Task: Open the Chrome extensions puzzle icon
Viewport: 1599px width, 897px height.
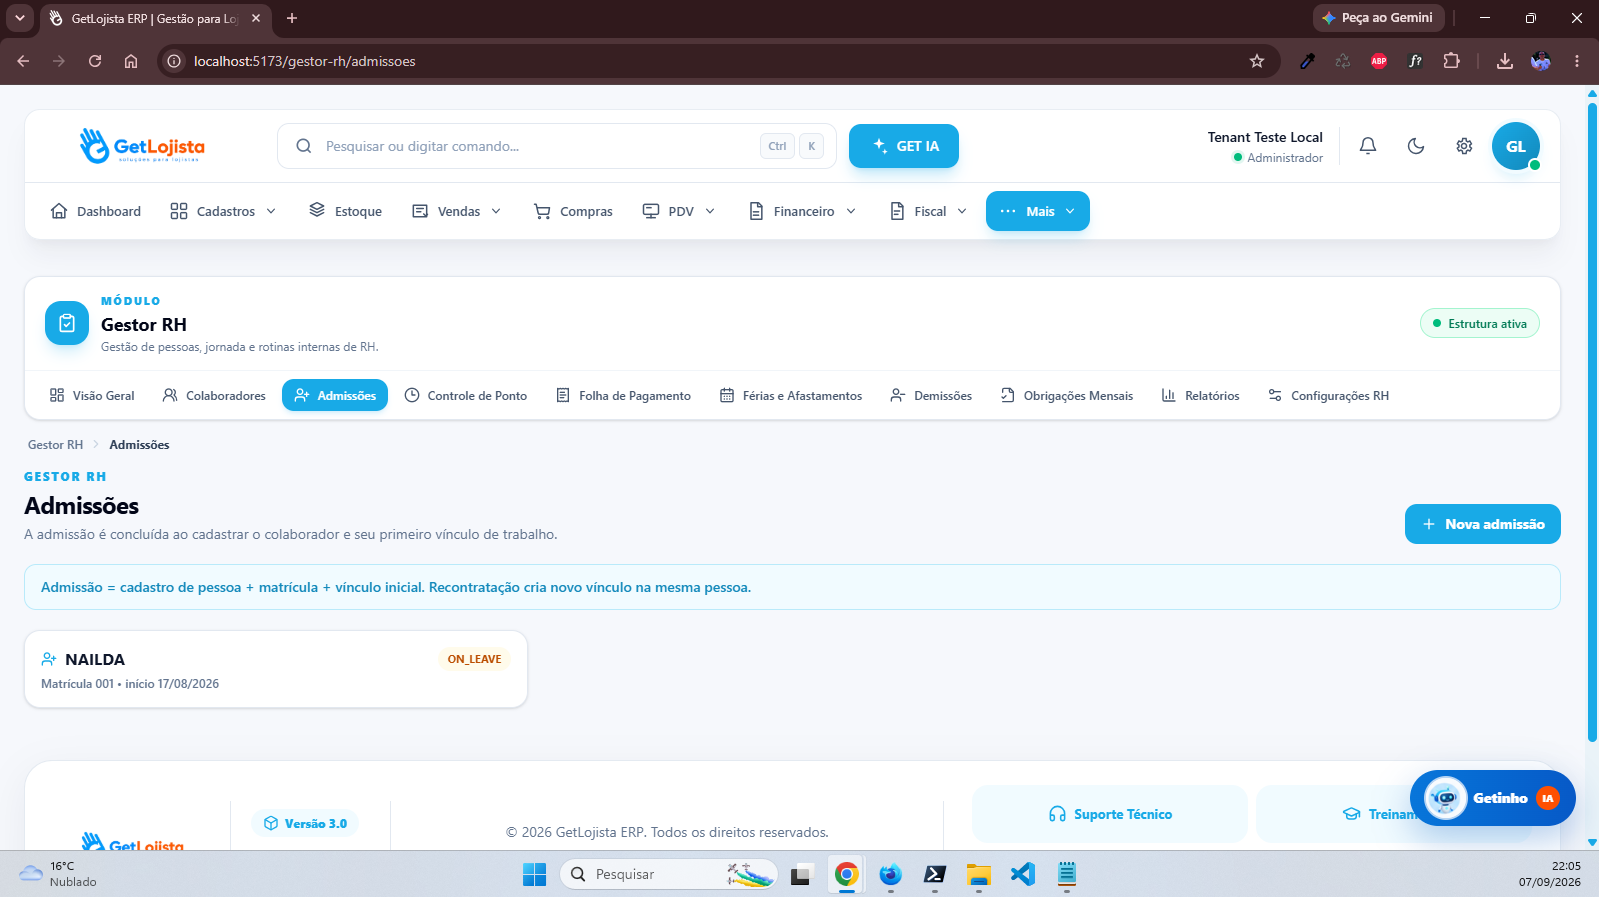Action: click(x=1452, y=61)
